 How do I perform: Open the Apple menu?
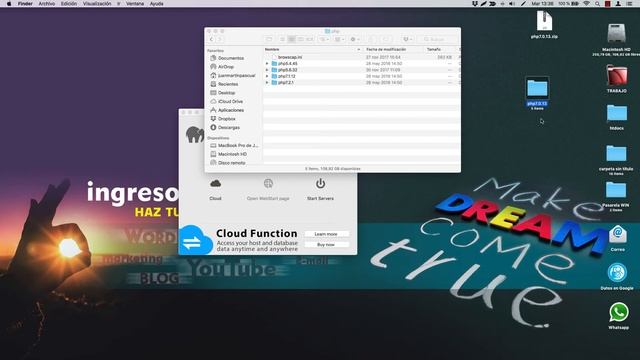pyautogui.click(x=9, y=4)
